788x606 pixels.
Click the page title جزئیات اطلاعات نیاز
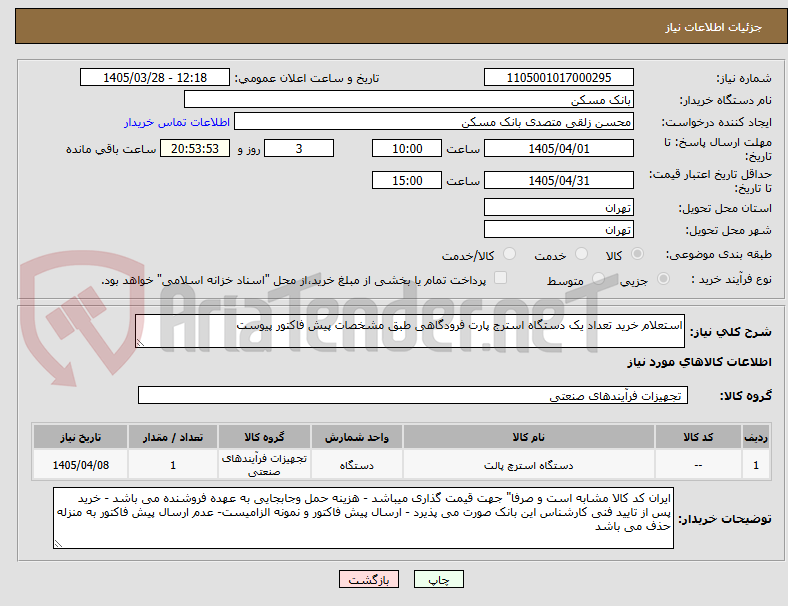point(713,27)
